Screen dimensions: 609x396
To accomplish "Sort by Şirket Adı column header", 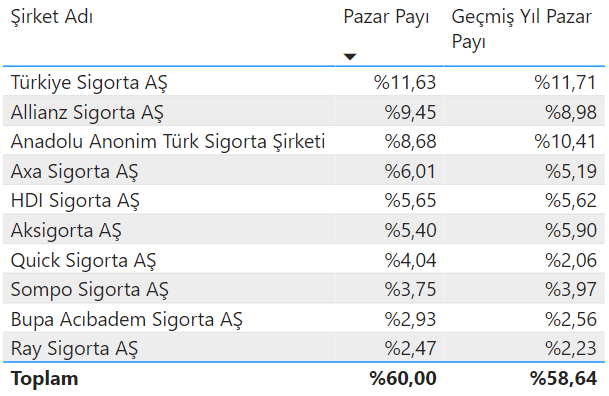I will tap(52, 17).
